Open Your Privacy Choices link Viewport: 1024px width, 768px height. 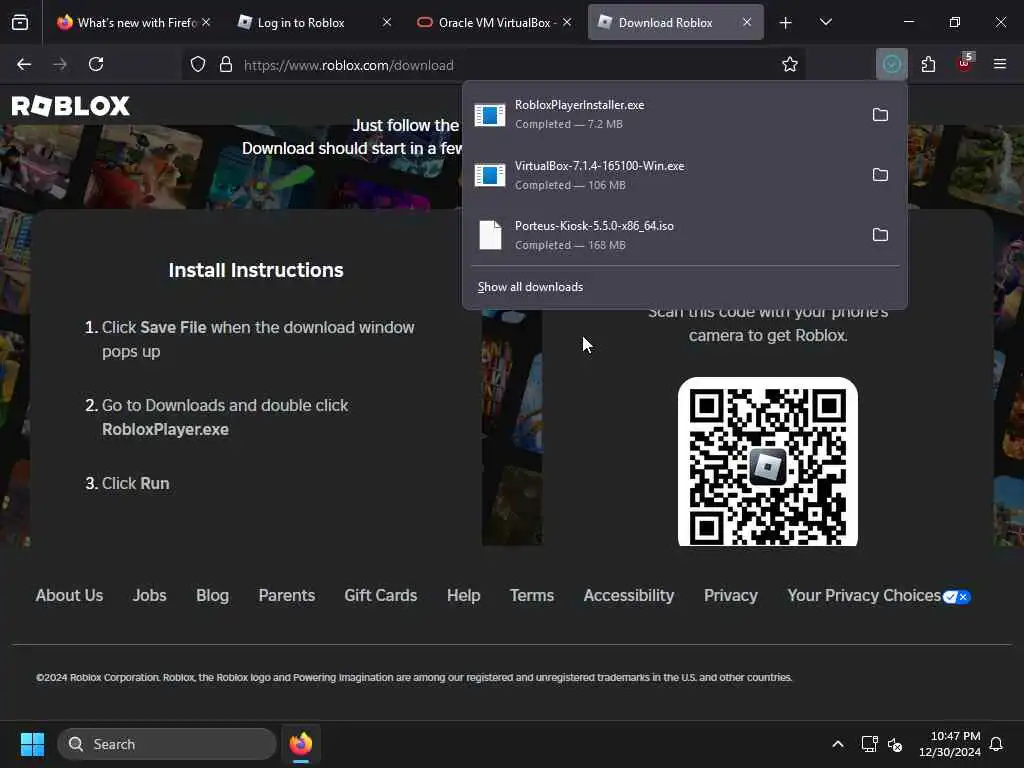[879, 596]
